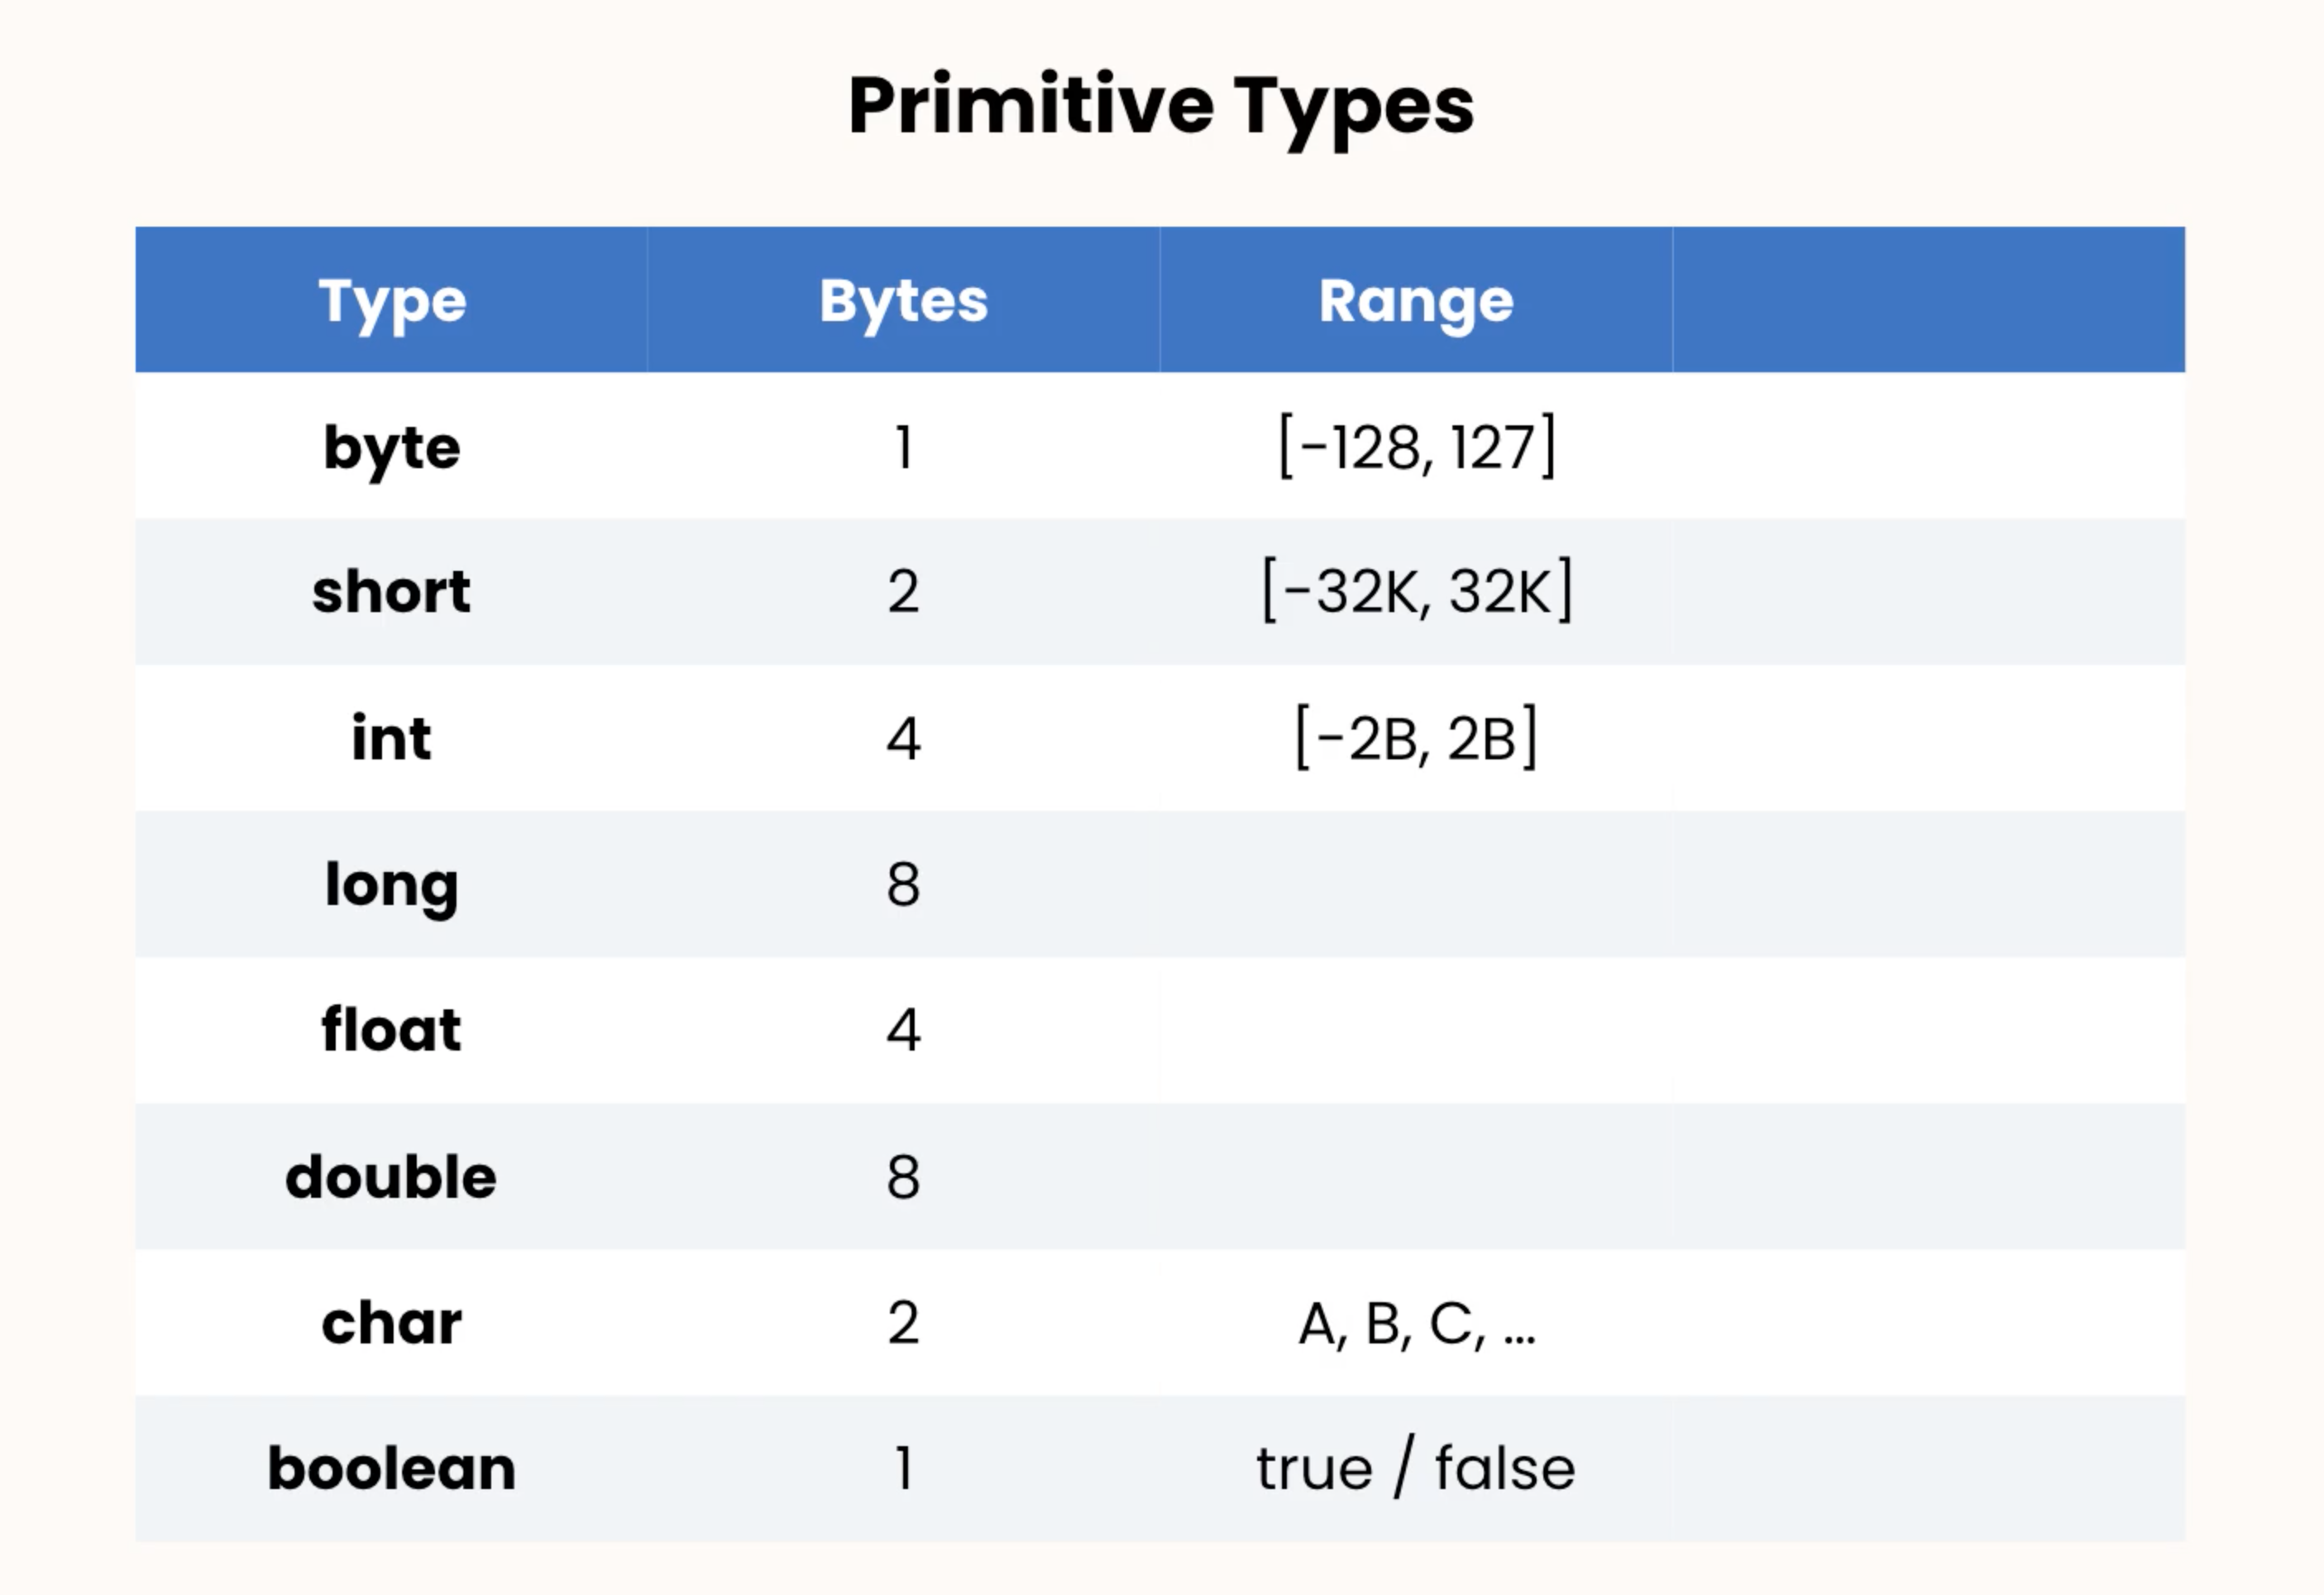Select the "long" type cell
2324x1595 pixels.
click(x=391, y=884)
